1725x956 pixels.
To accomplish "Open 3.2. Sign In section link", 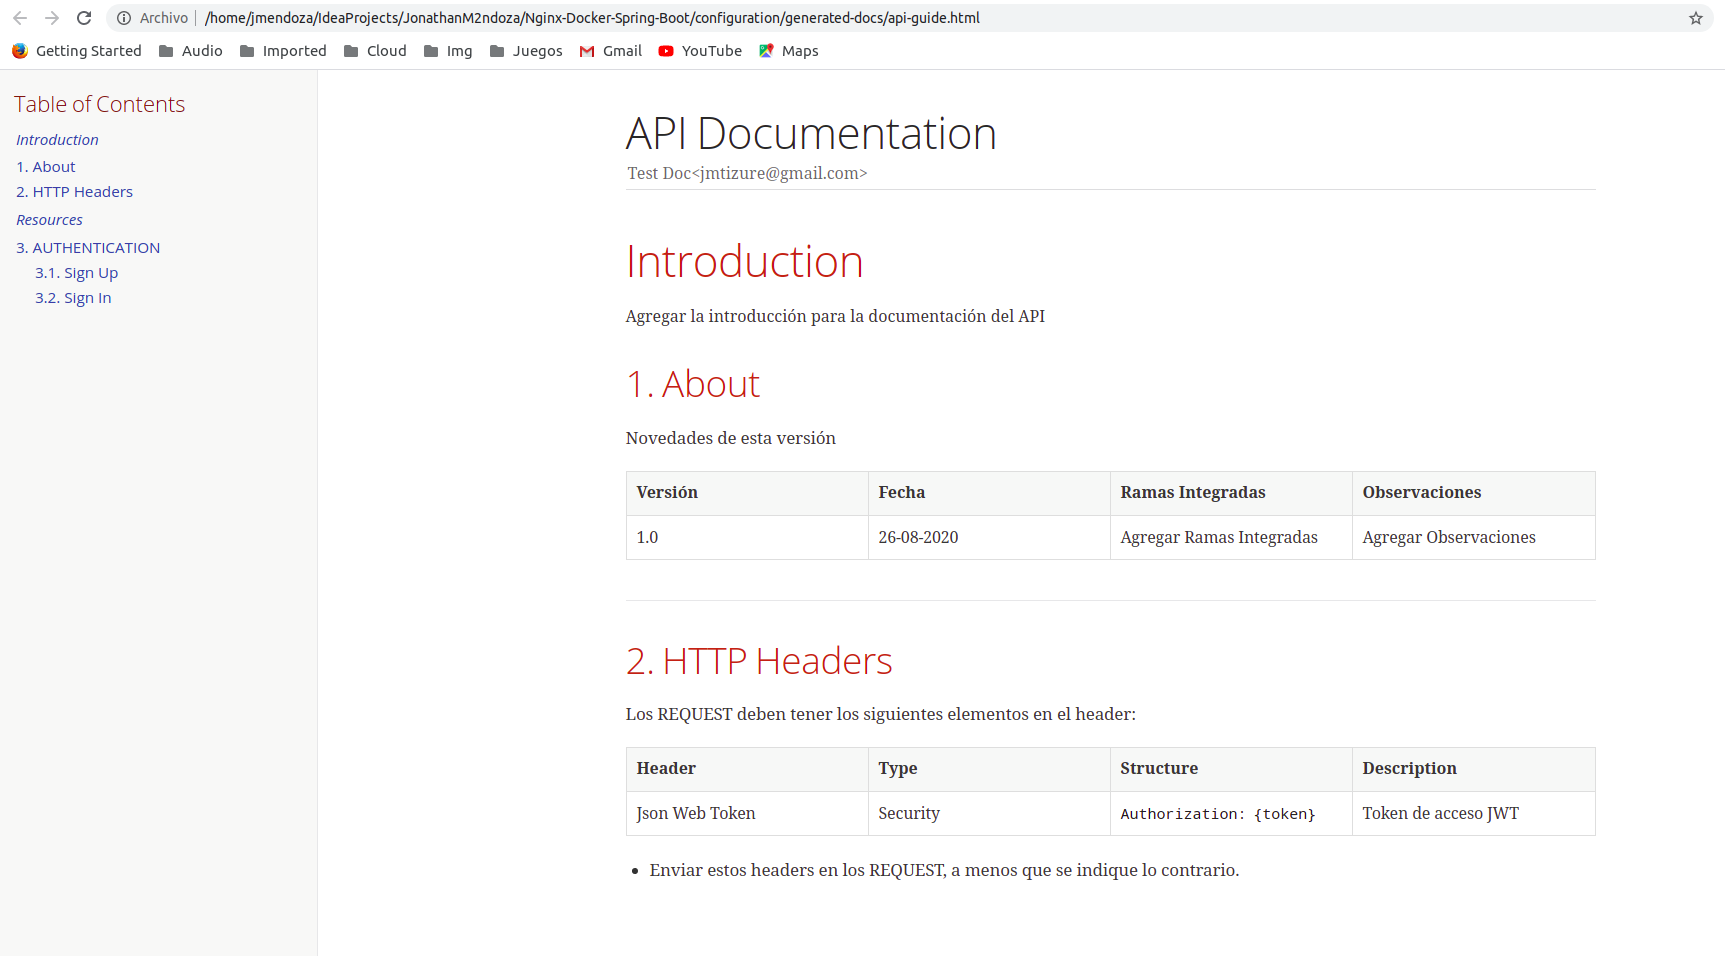I will [x=73, y=298].
